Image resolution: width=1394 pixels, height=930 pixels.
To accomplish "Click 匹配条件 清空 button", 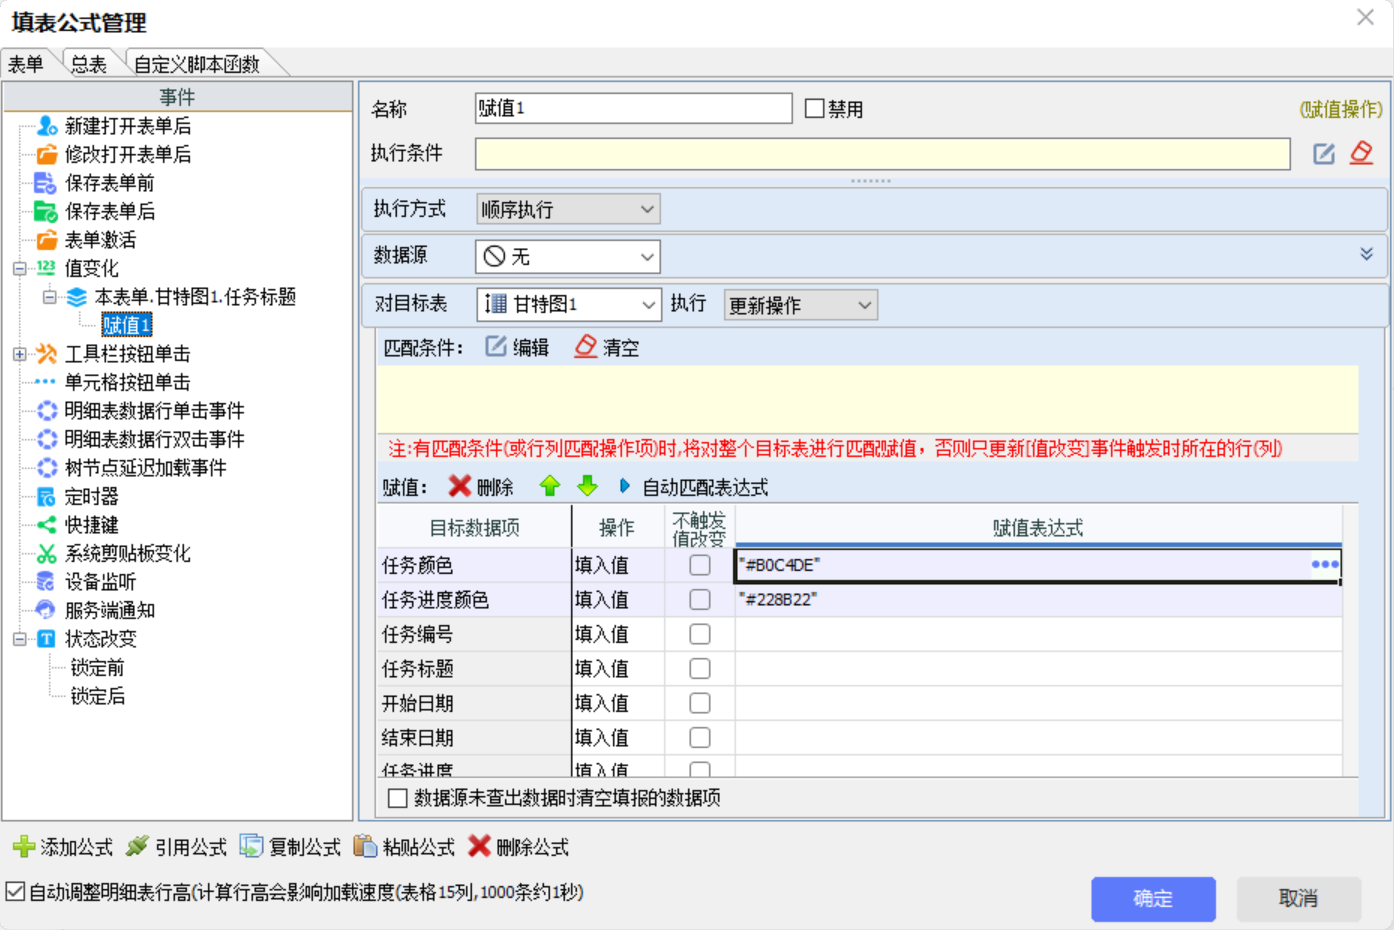I will (607, 347).
